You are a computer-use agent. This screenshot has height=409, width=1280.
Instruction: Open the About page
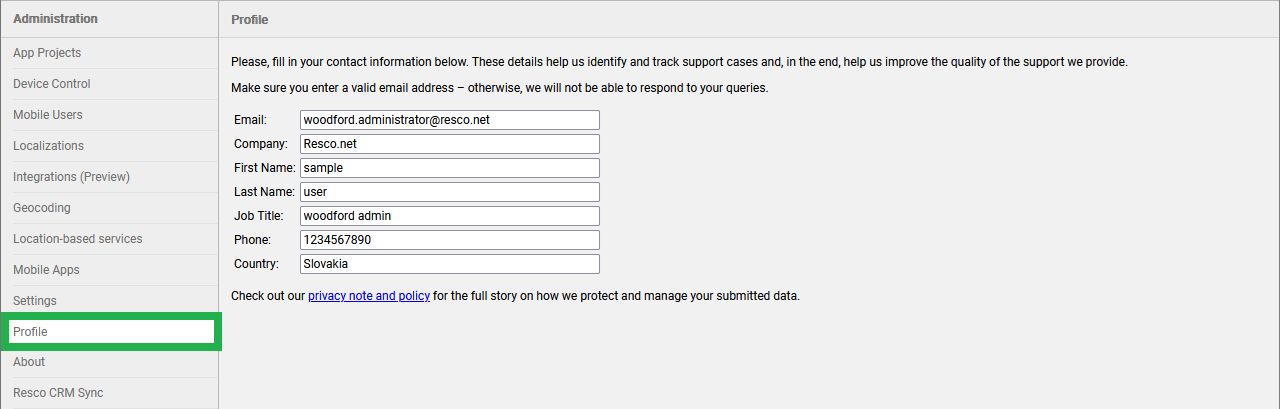point(29,362)
